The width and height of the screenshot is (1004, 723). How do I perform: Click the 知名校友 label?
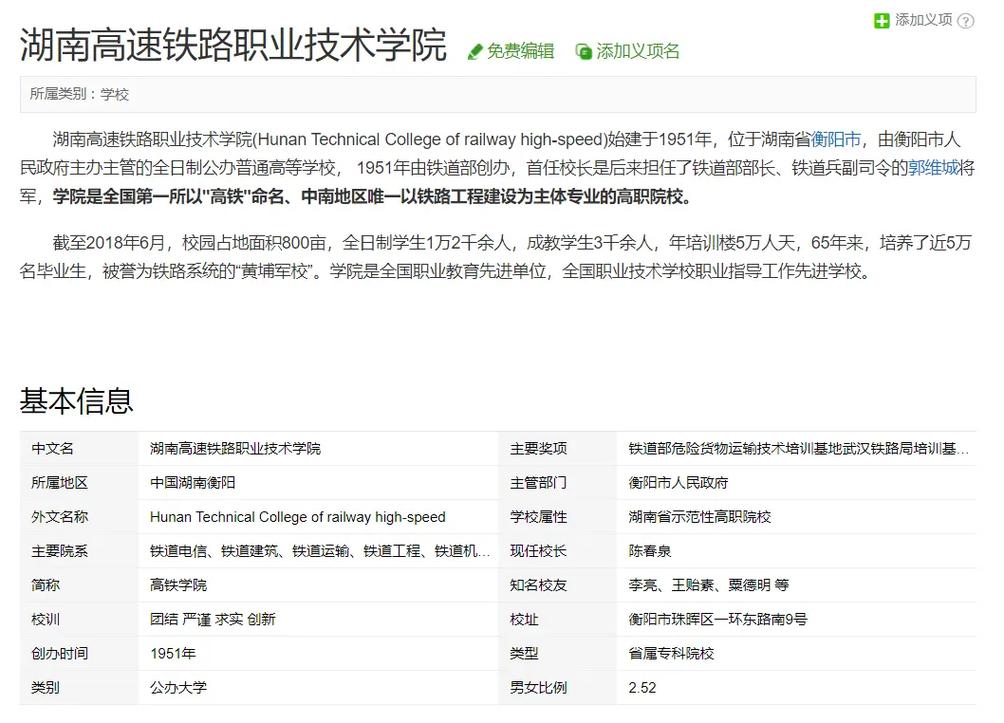[538, 585]
